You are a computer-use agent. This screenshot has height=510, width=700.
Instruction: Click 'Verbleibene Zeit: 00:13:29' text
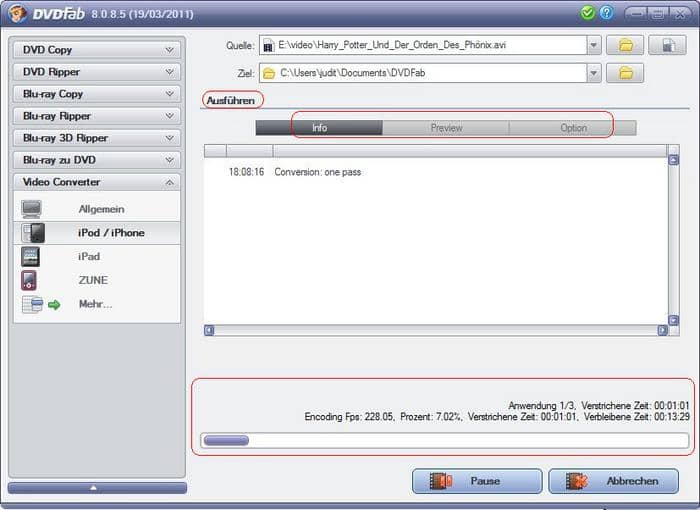pos(637,417)
